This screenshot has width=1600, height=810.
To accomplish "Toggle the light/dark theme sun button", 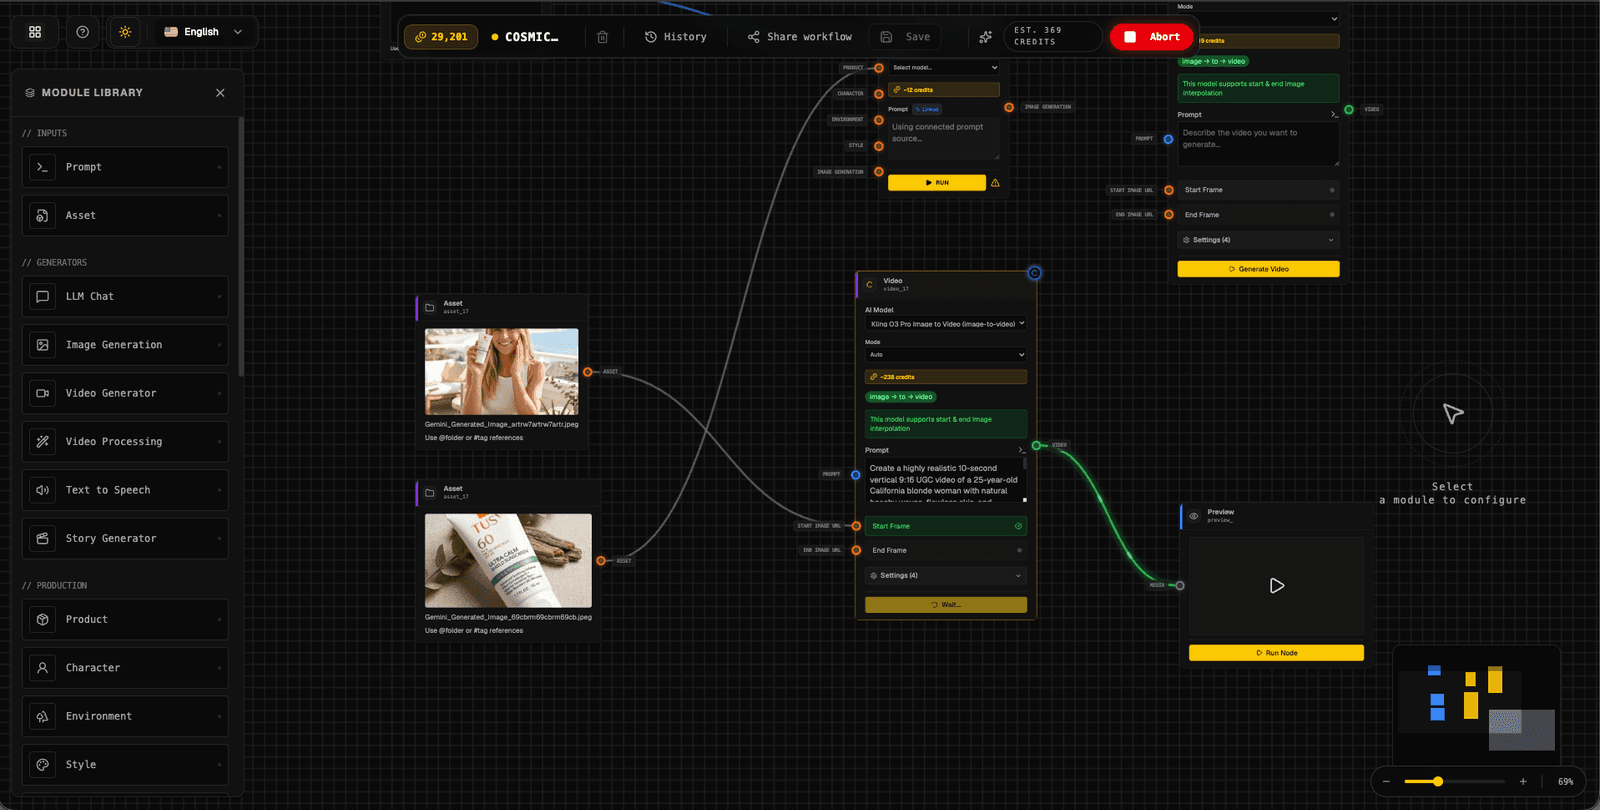I will (125, 32).
